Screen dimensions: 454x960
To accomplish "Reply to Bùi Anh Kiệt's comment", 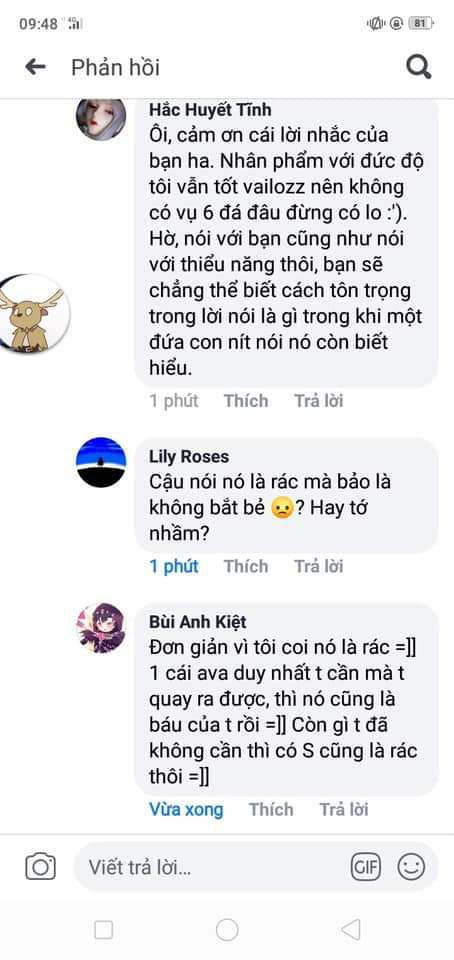I will coord(344,809).
